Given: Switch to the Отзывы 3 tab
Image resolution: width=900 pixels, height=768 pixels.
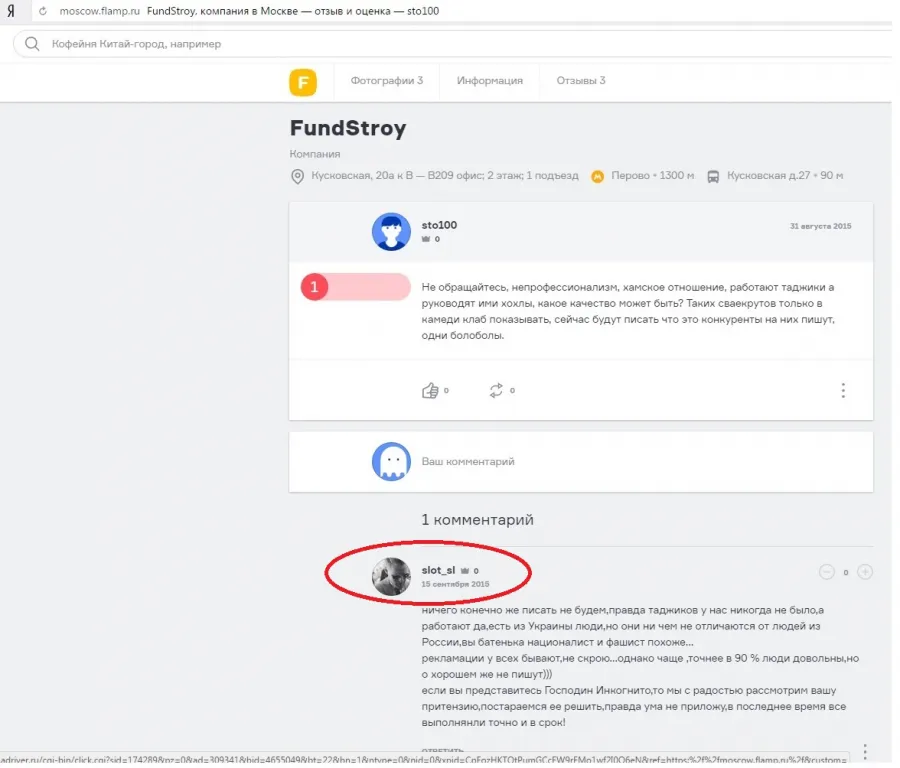Looking at the screenshot, I should [x=581, y=80].
